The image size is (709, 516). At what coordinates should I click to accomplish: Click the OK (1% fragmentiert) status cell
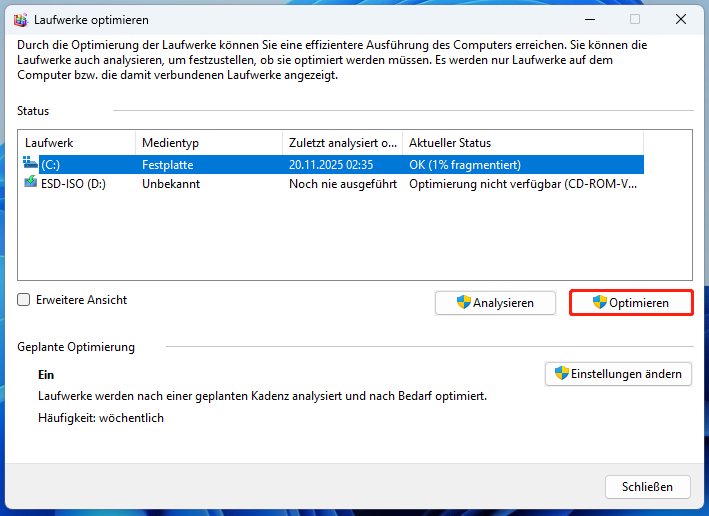465,165
